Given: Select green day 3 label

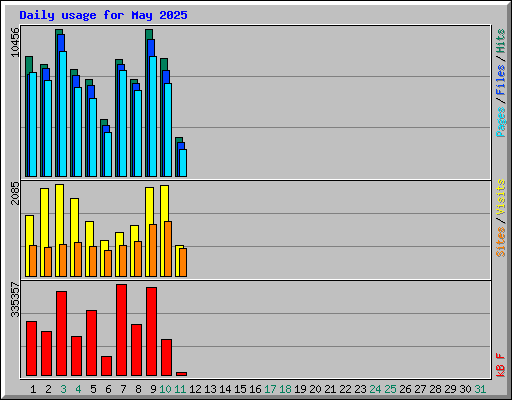Looking at the screenshot, I should (63, 389).
